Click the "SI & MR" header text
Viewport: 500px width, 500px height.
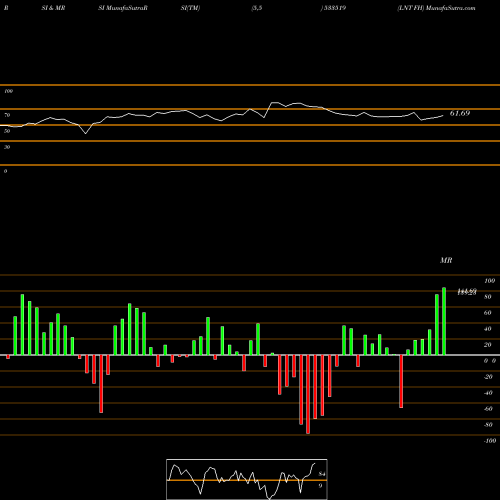point(53,8)
